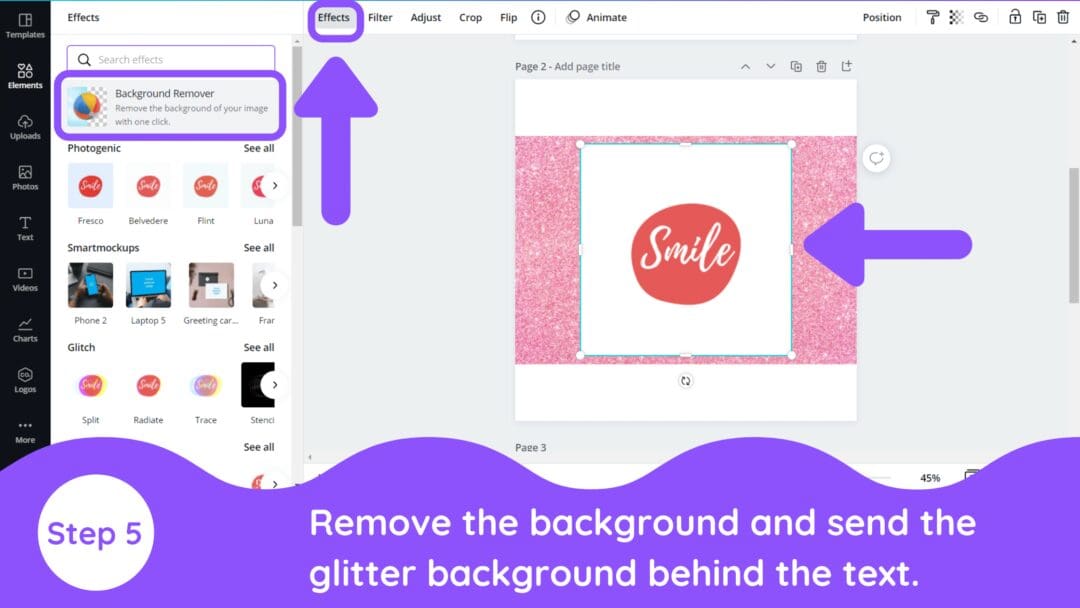
Task: Switch to the Effects tab
Action: [x=334, y=17]
